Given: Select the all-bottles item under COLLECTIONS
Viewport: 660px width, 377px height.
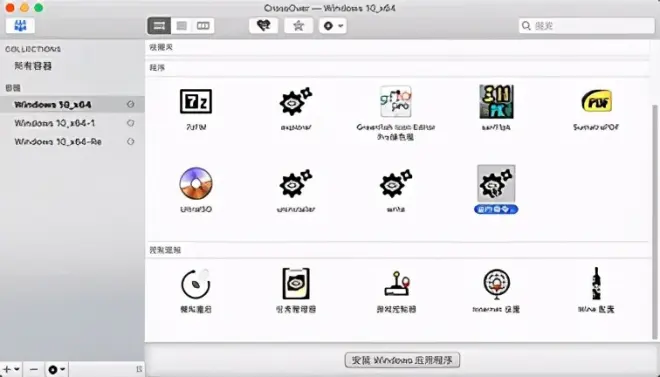Looking at the screenshot, I should [x=33, y=66].
